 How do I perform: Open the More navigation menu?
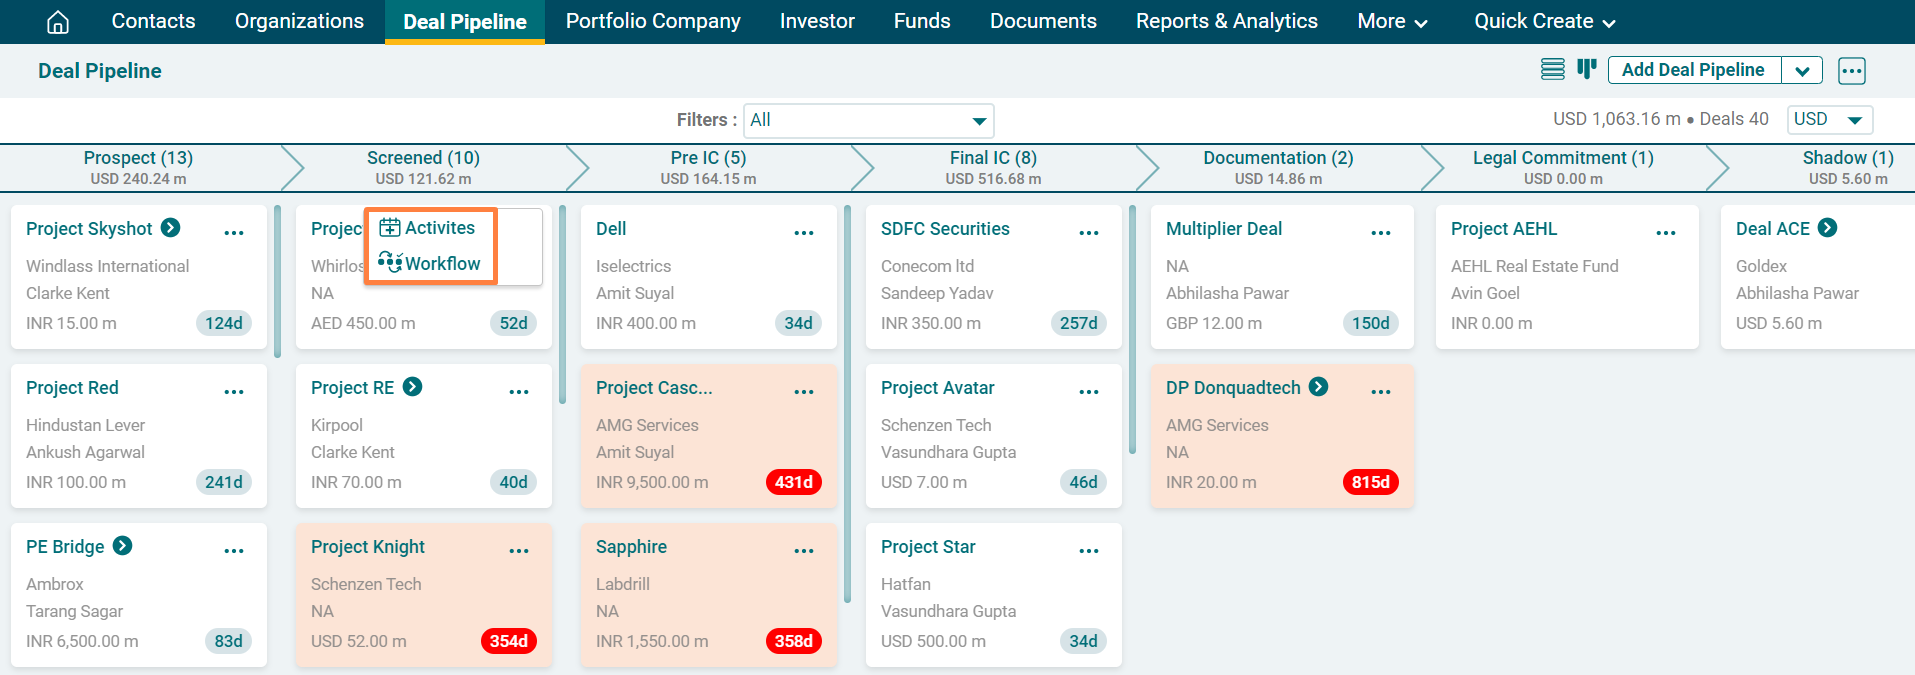click(x=1392, y=22)
